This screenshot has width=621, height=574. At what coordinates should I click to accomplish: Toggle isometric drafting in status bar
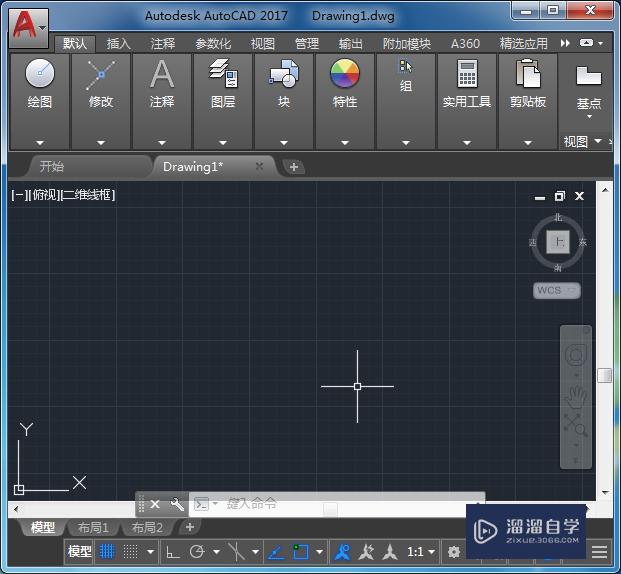click(236, 551)
